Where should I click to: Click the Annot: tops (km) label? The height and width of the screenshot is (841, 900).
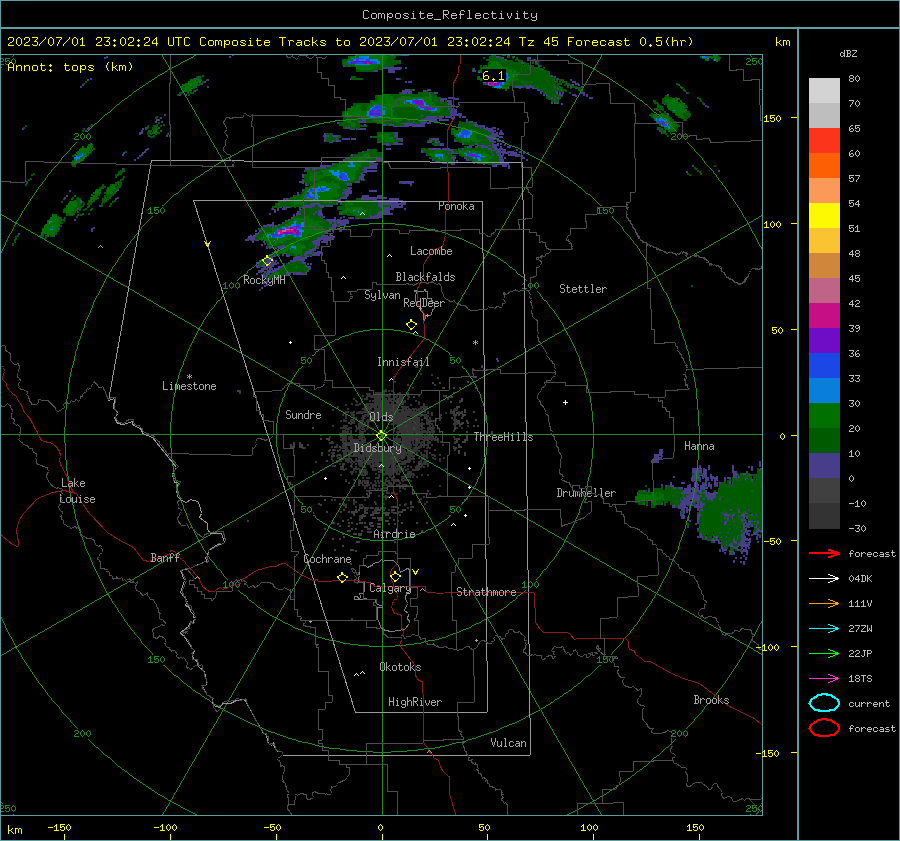(x=70, y=67)
